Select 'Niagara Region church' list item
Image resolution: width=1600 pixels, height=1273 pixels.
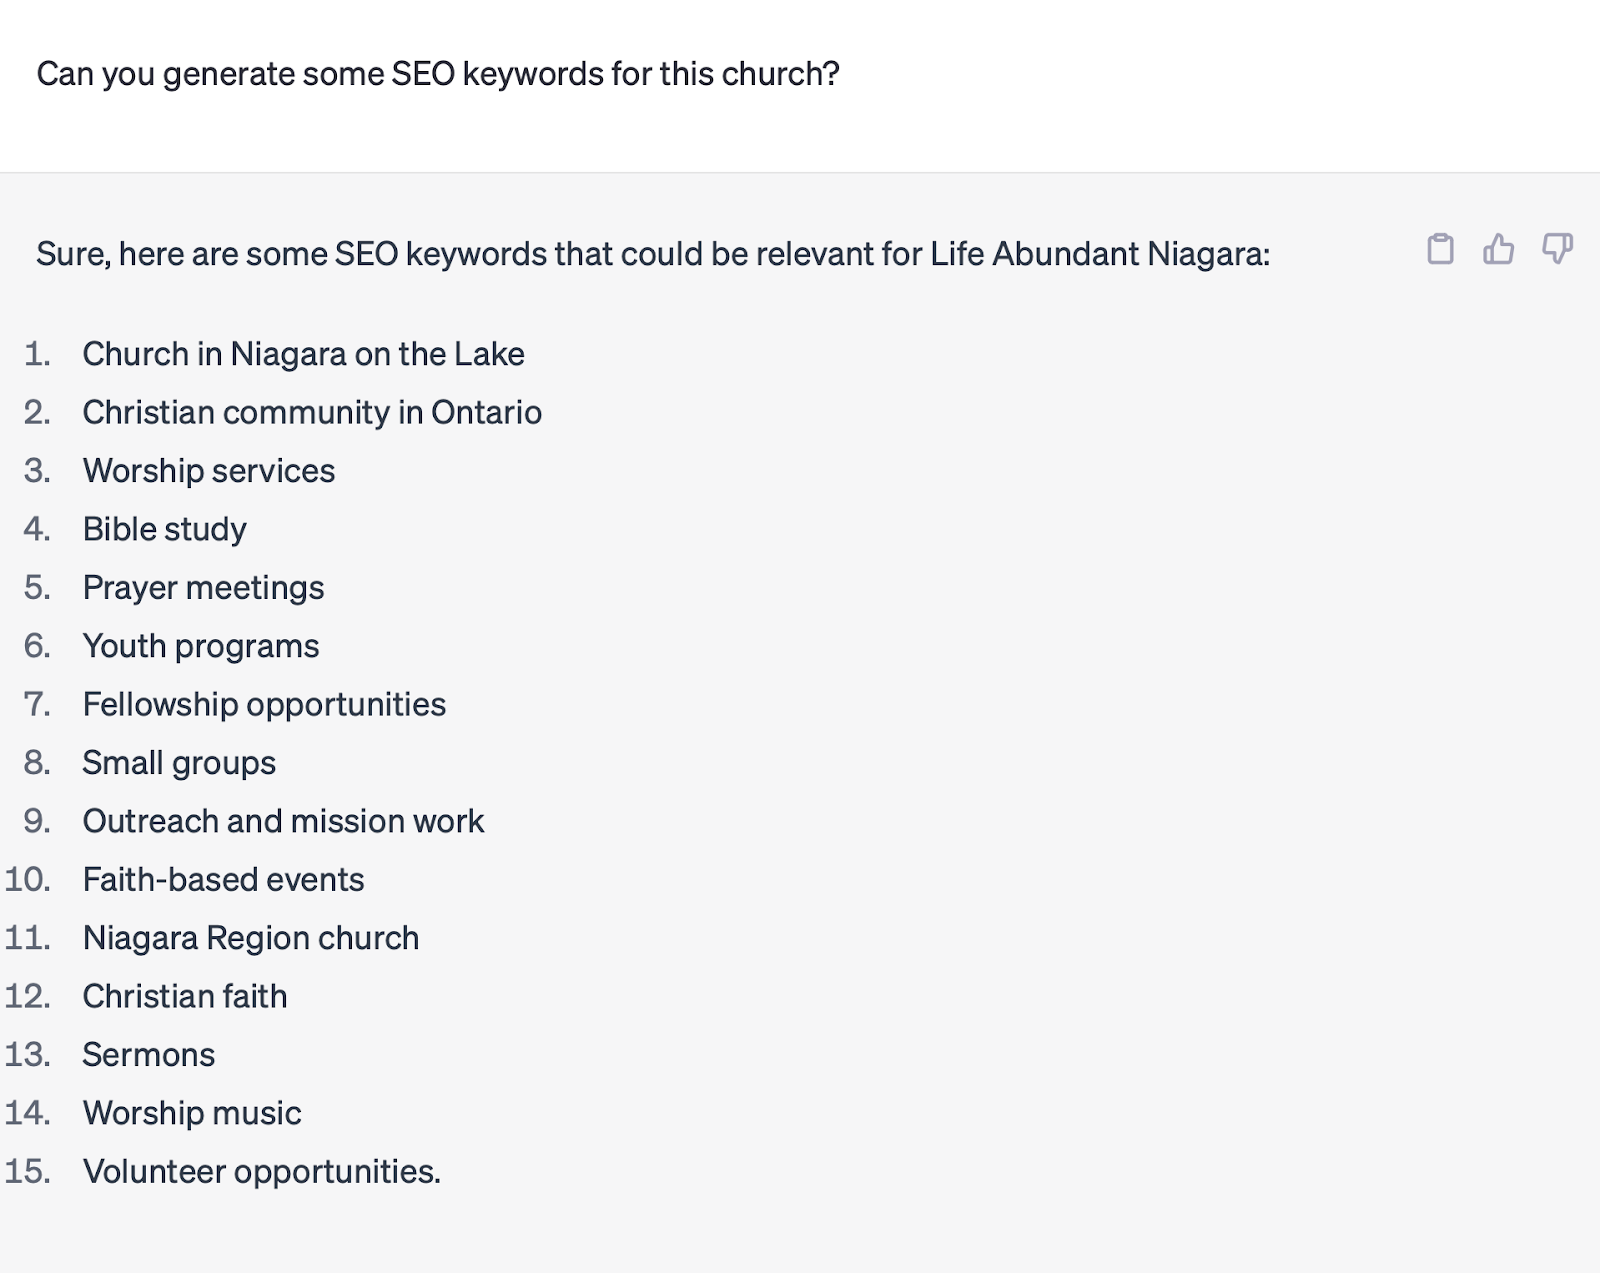click(x=251, y=938)
